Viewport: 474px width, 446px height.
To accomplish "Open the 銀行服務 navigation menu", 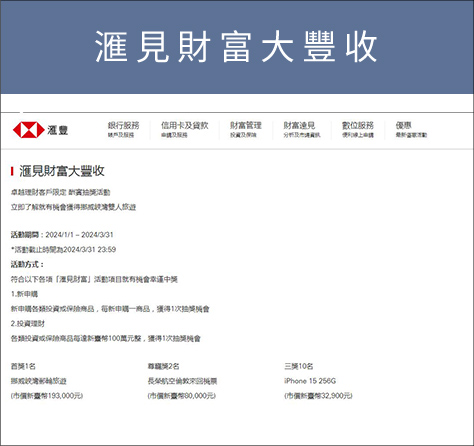I will pos(123,129).
